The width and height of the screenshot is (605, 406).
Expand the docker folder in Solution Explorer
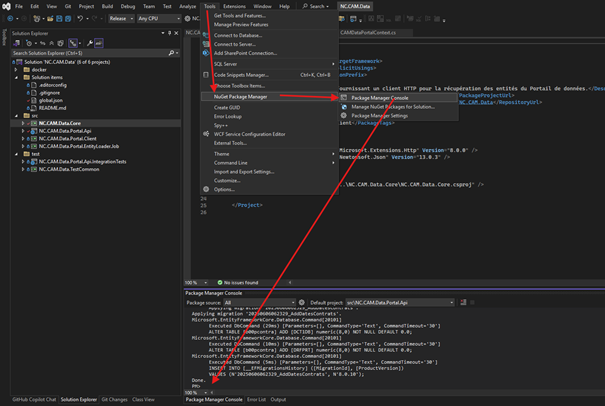point(17,70)
